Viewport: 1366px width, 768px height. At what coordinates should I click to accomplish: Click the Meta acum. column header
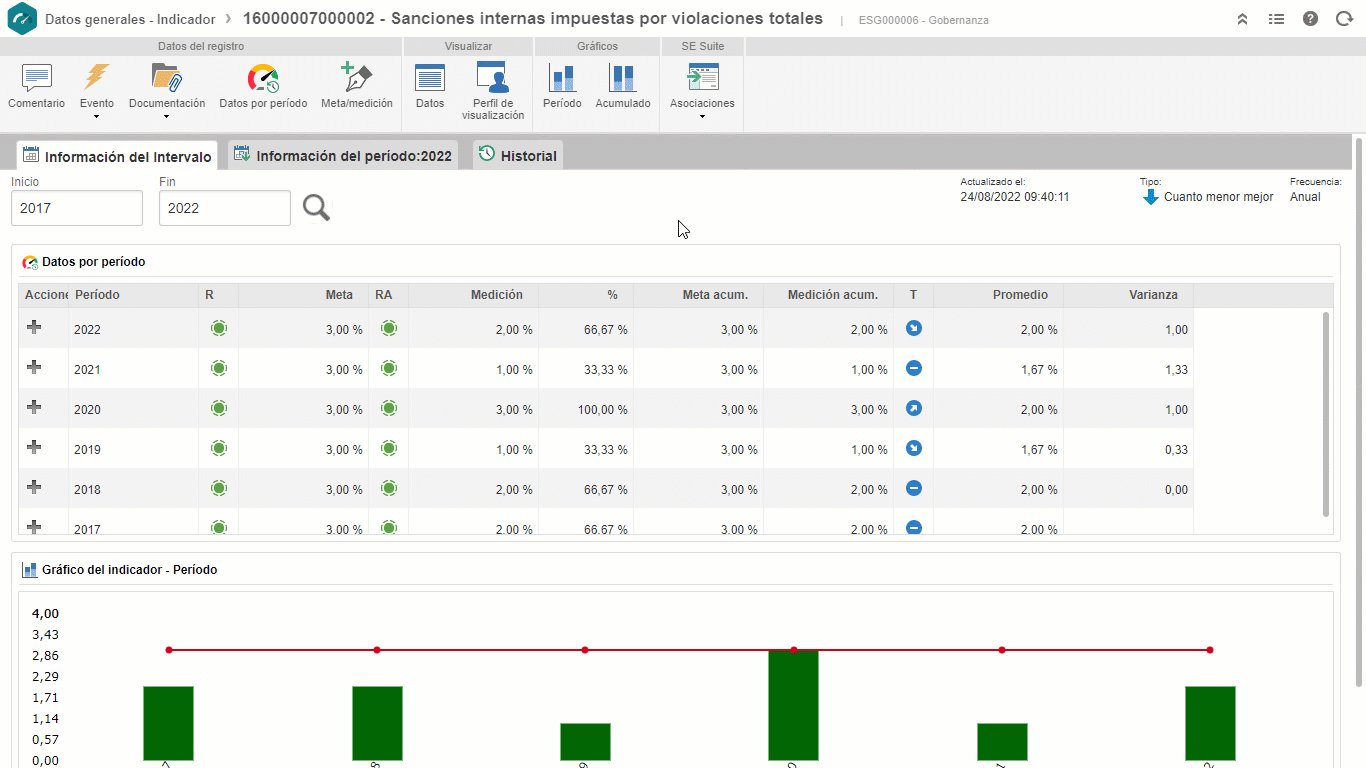tap(698, 295)
